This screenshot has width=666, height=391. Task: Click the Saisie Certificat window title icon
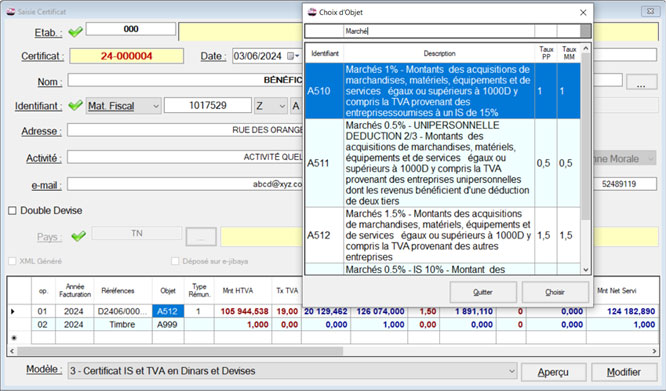(11, 11)
